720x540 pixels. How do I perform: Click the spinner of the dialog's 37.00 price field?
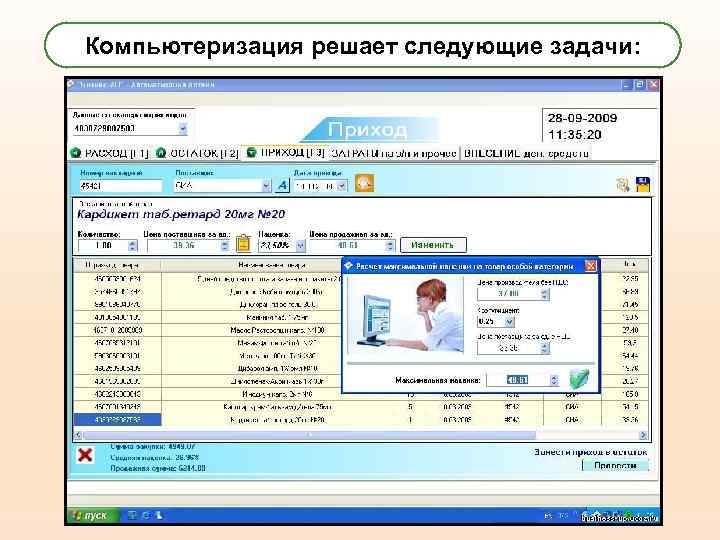pyautogui.click(x=545, y=294)
